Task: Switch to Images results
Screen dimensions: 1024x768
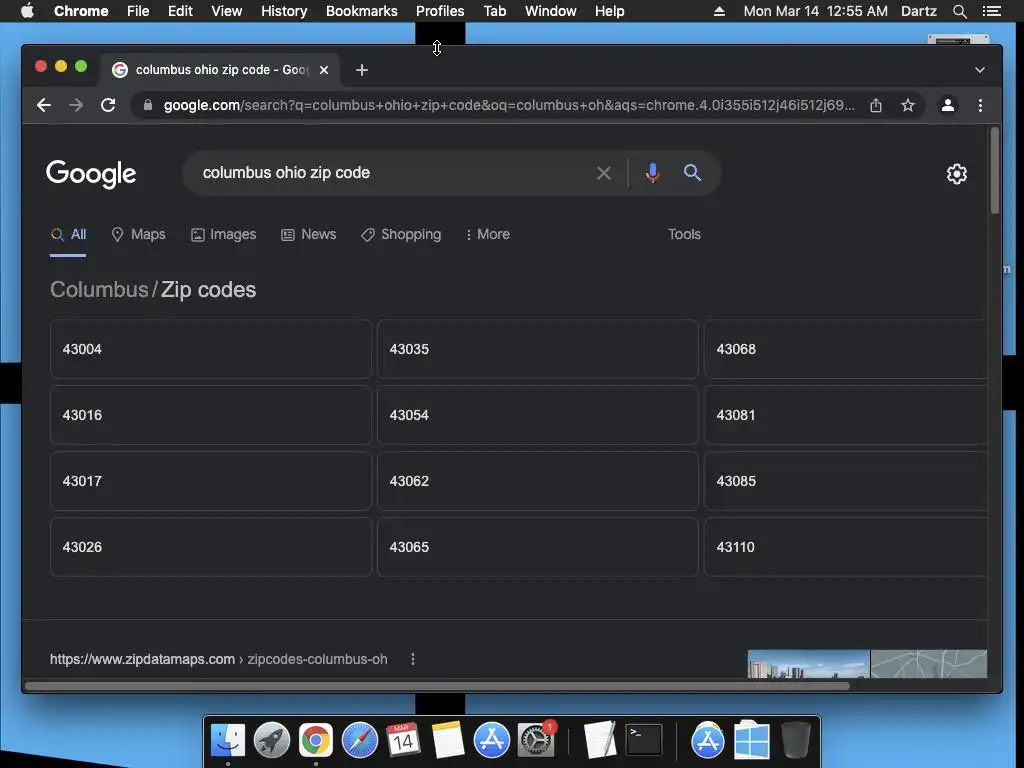Action: coord(223,234)
